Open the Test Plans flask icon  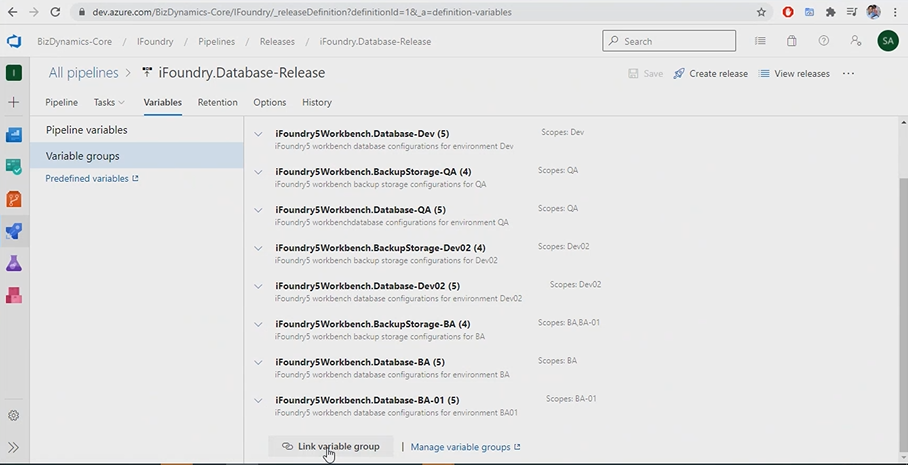[14, 264]
